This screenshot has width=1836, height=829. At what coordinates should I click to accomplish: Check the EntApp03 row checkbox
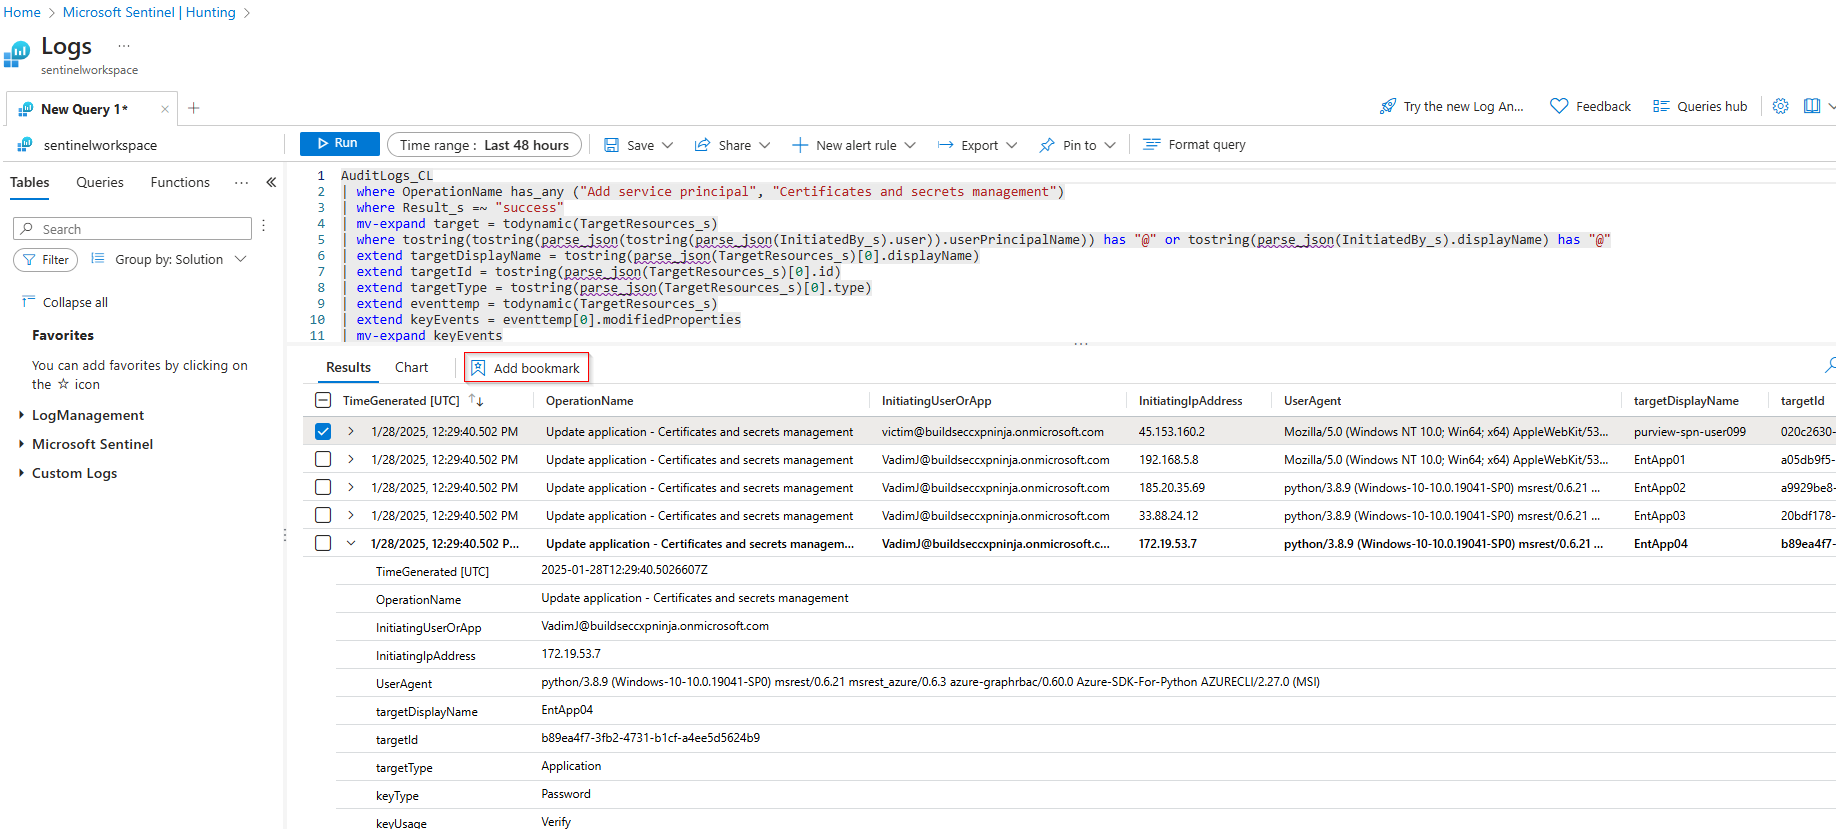tap(323, 516)
